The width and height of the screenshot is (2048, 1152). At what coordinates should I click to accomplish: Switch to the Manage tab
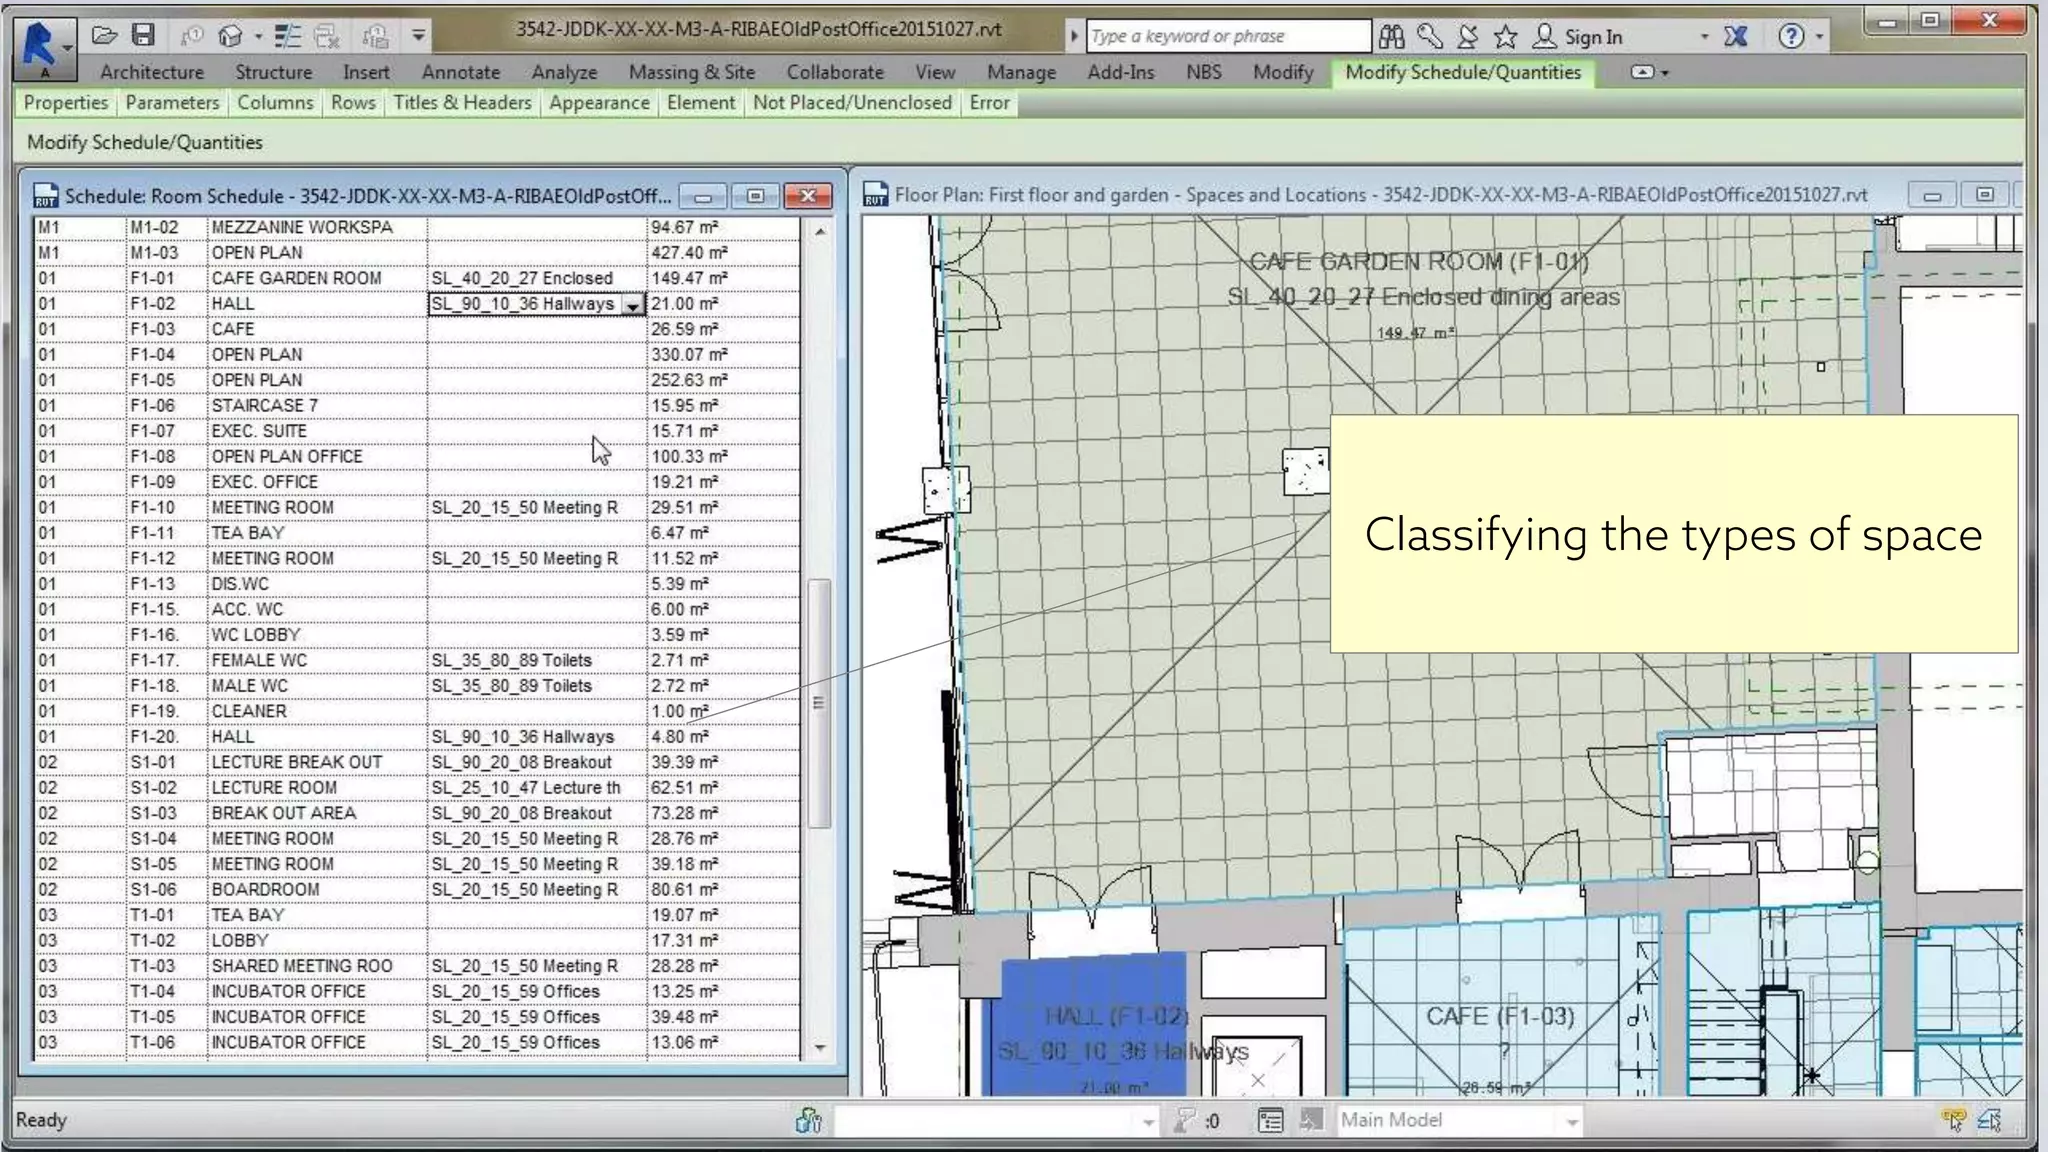[1021, 72]
